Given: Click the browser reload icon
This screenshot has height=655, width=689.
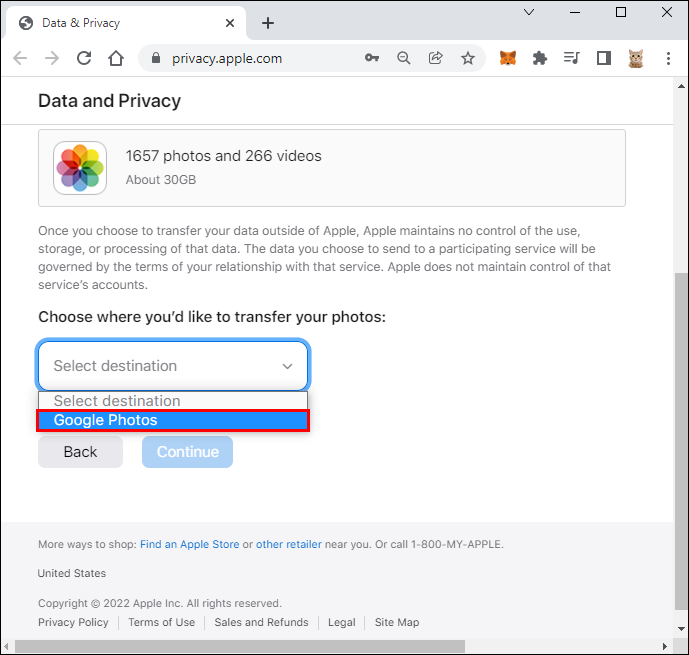Looking at the screenshot, I should (84, 58).
